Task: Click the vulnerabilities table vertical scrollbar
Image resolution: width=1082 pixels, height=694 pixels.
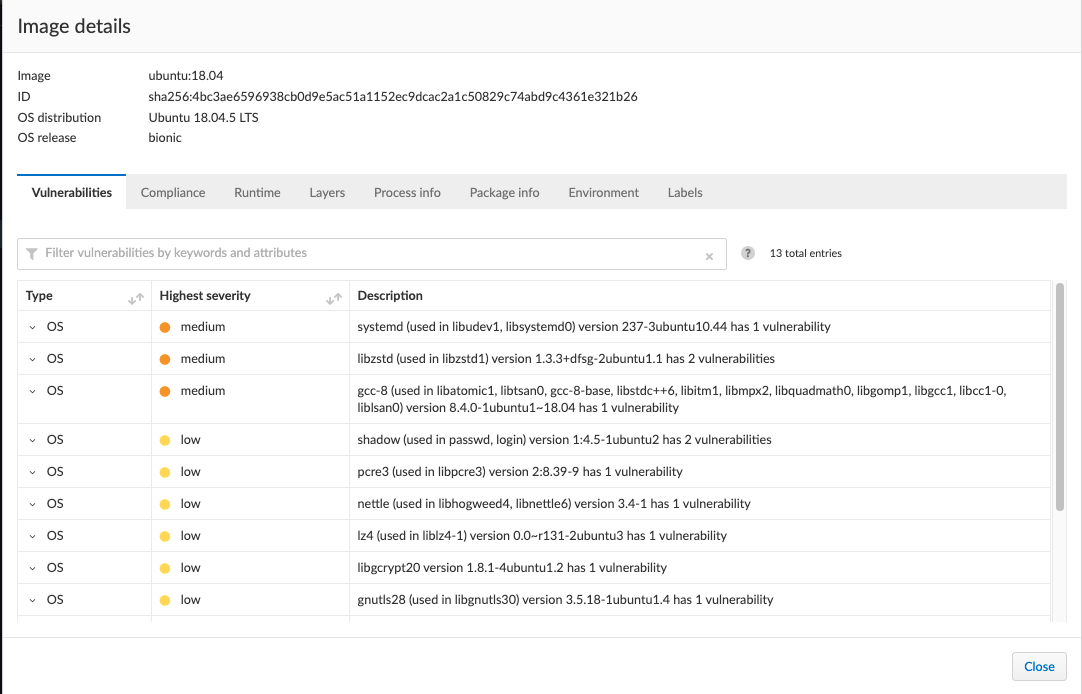Action: [x=1060, y=397]
